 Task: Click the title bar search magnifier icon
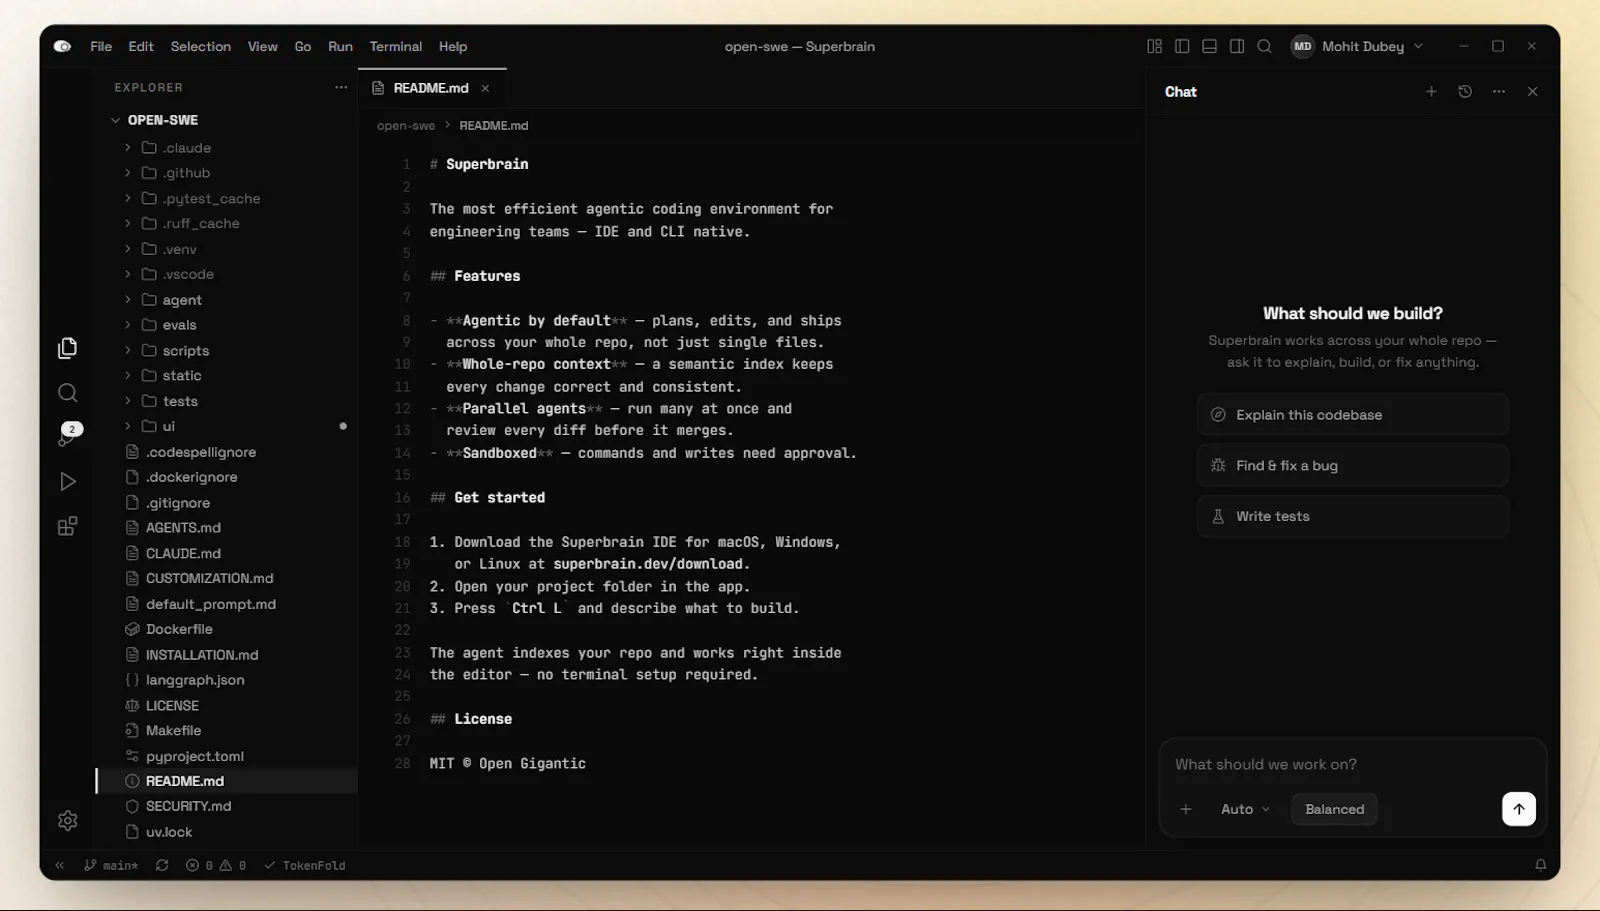pyautogui.click(x=1265, y=46)
